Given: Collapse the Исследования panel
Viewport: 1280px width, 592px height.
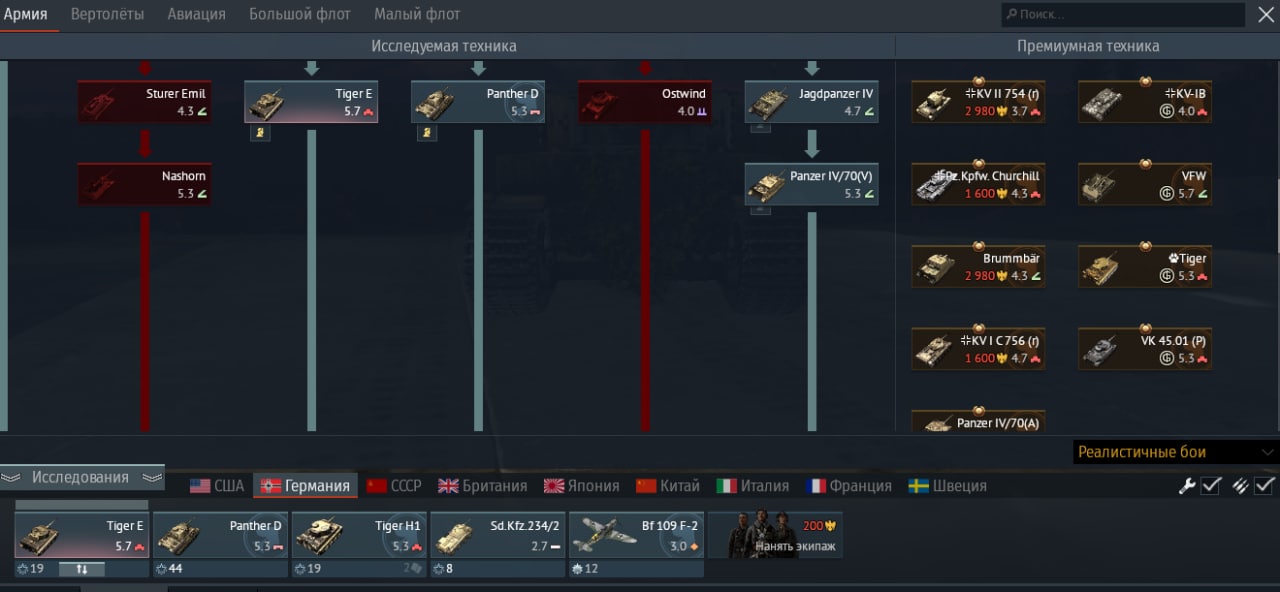Looking at the screenshot, I should (82, 477).
